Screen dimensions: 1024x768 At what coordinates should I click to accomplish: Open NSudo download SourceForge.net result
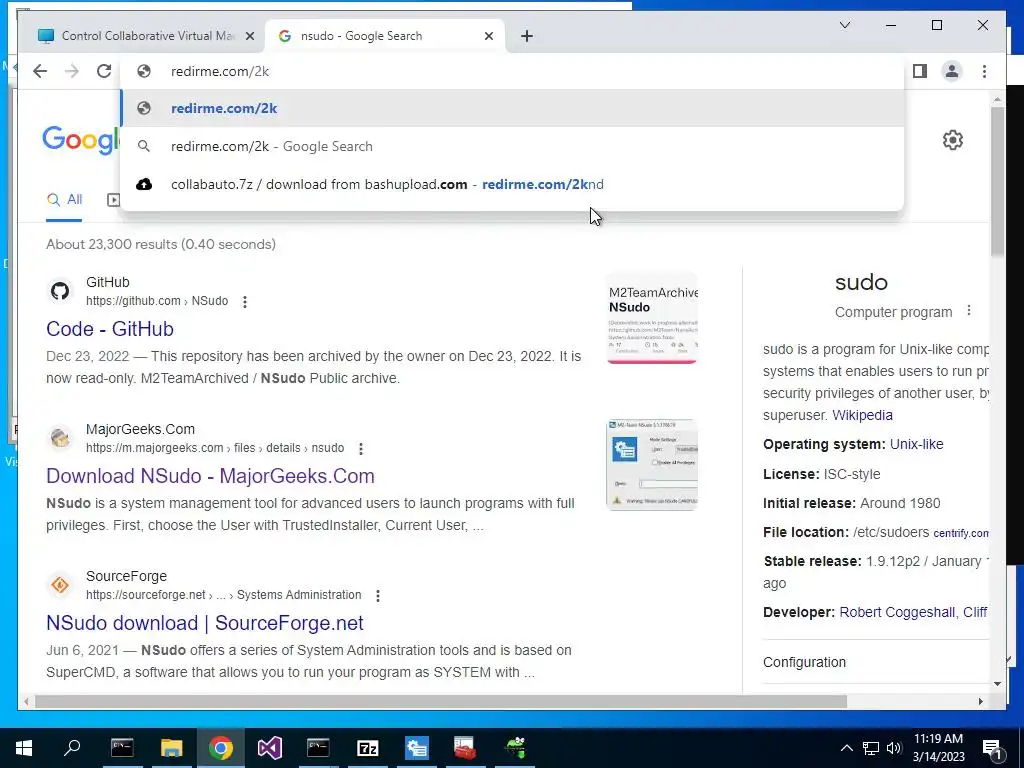[204, 622]
